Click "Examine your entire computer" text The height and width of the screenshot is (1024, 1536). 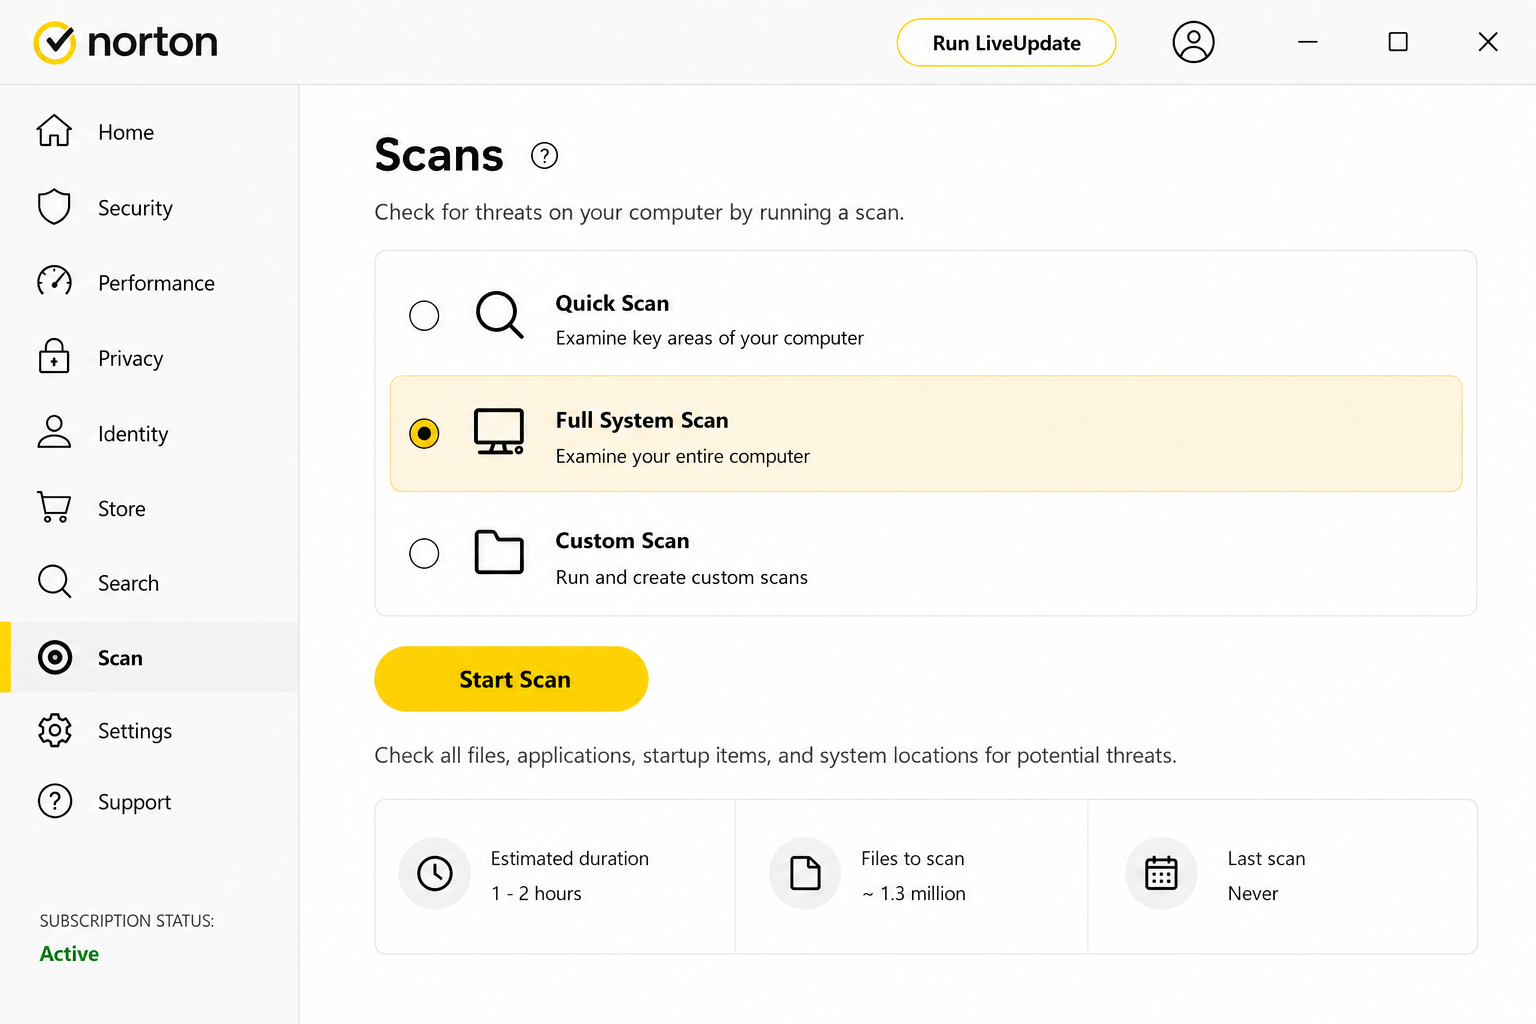(683, 456)
